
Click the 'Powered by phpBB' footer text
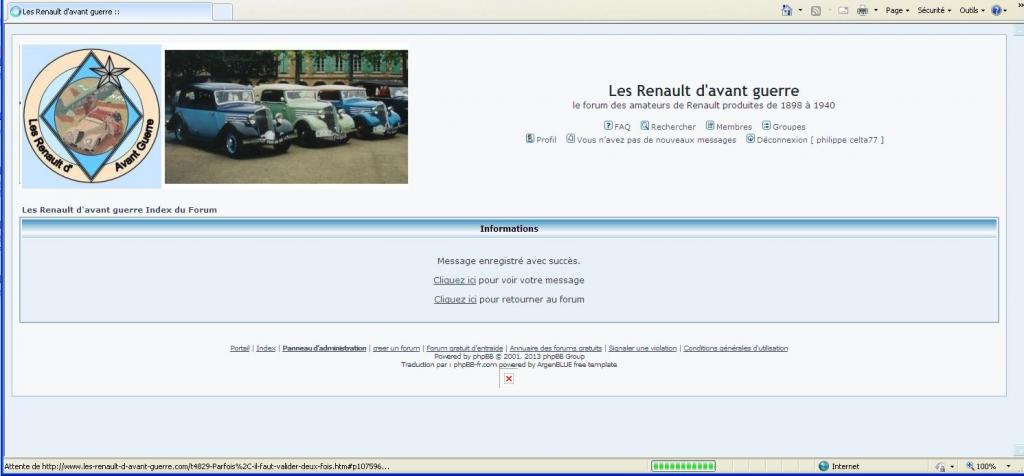coord(509,357)
